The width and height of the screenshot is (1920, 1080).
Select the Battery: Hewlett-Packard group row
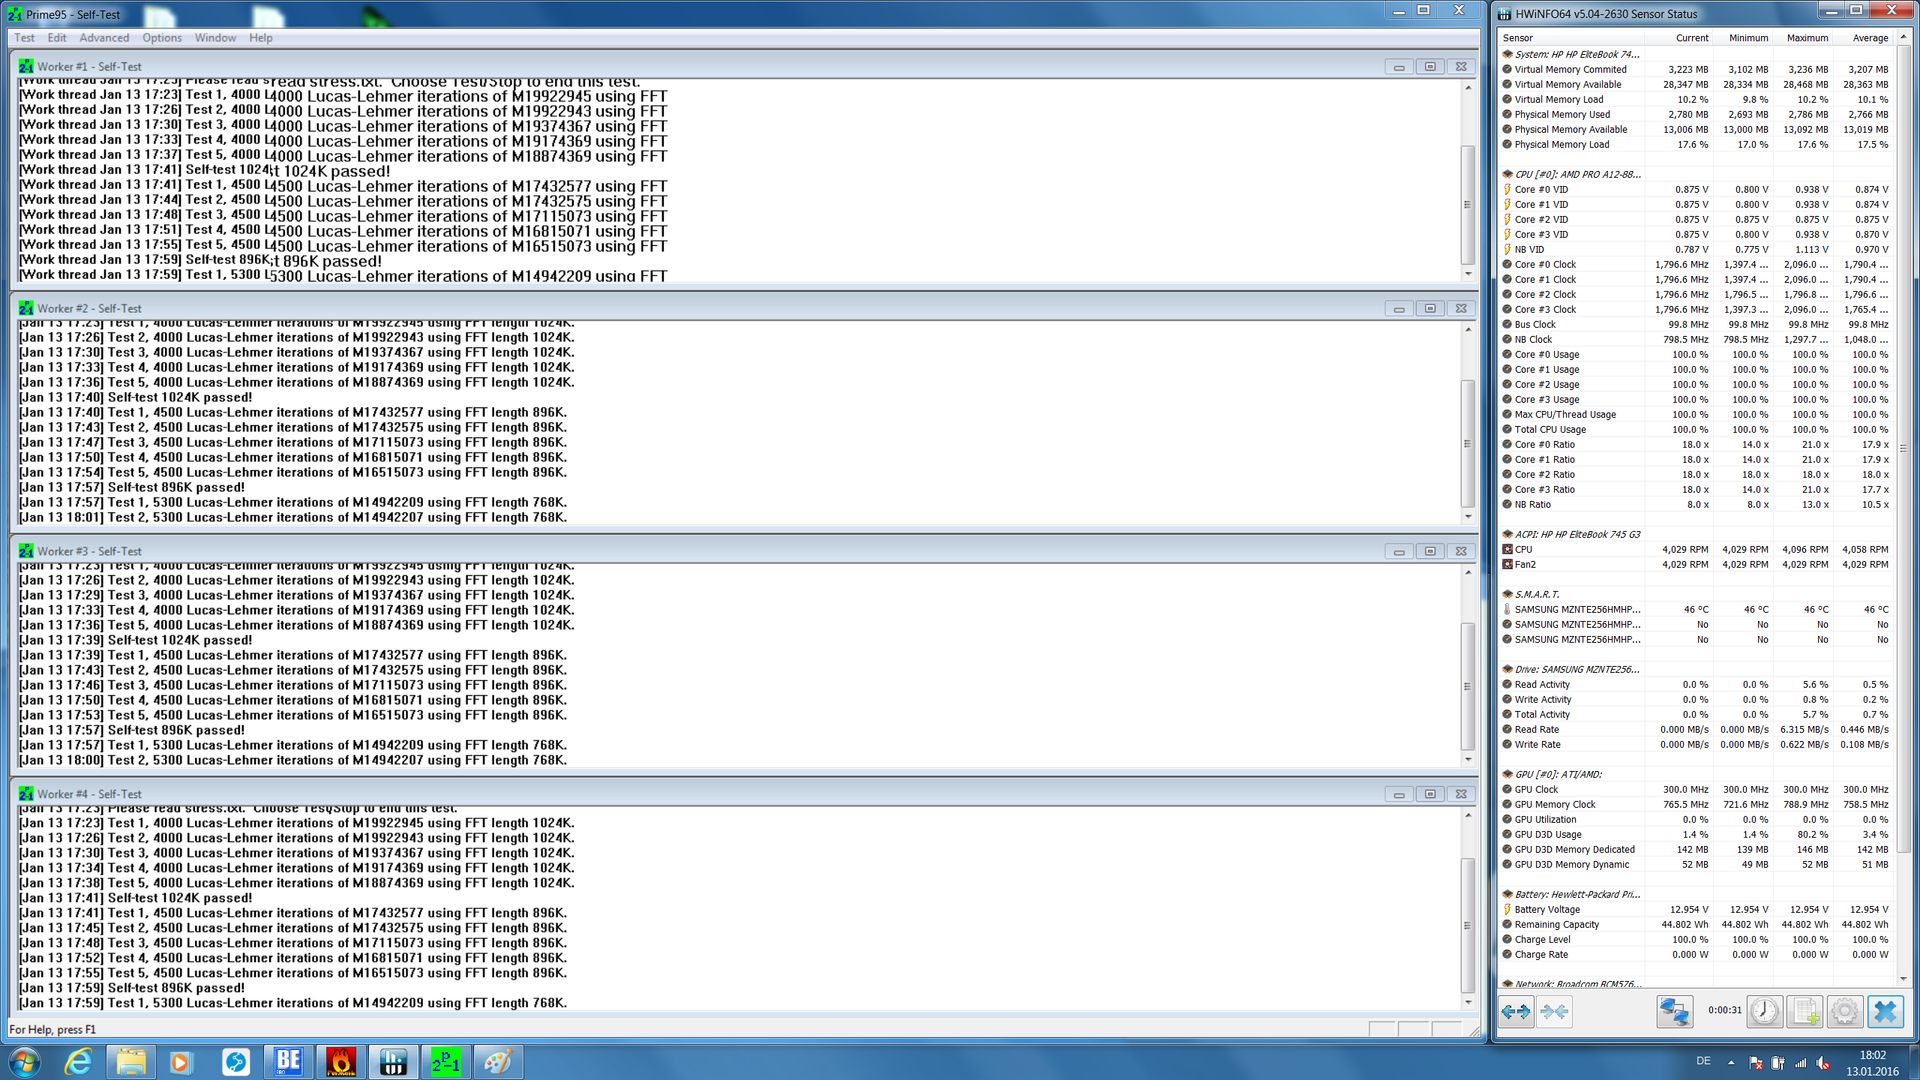pyautogui.click(x=1695, y=894)
